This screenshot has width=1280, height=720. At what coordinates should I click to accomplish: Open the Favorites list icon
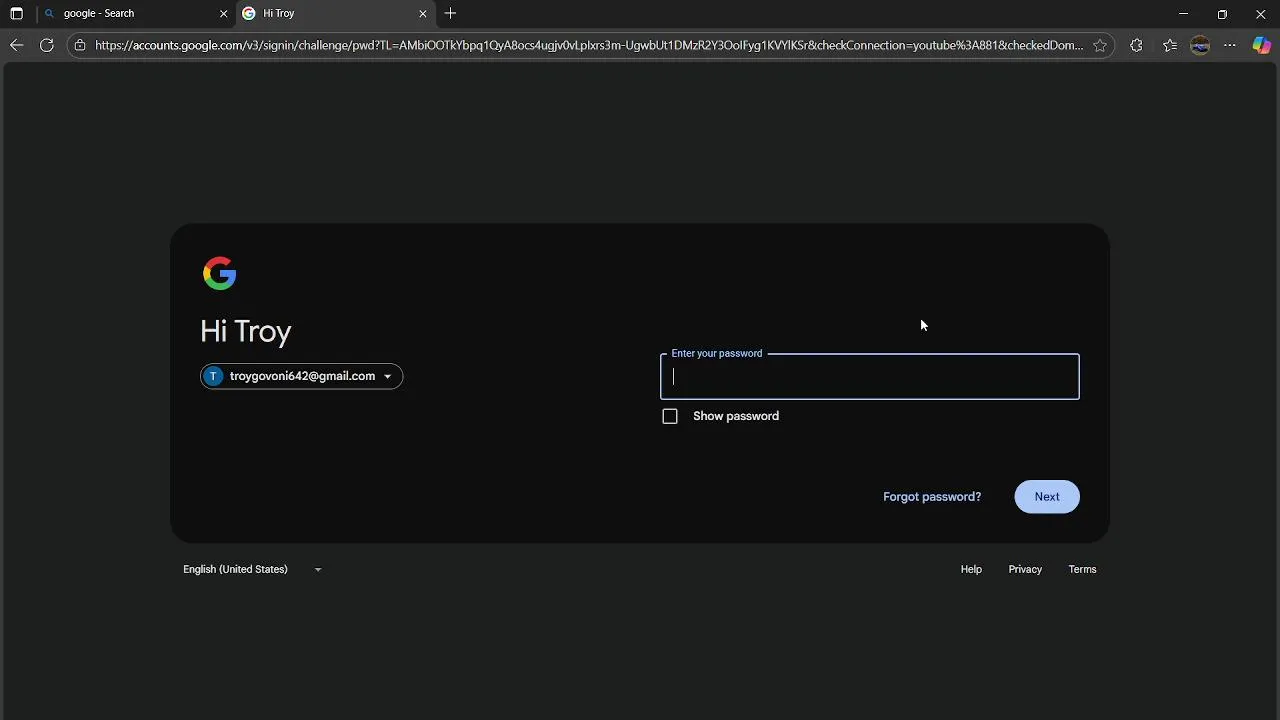1170,45
